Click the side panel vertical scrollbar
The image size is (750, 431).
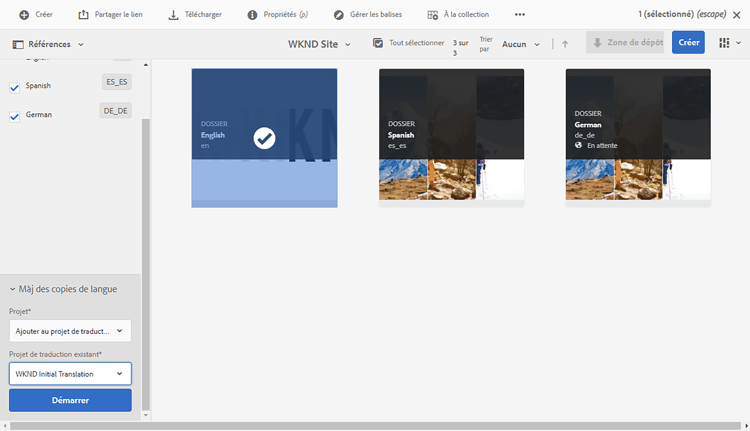[146, 264]
